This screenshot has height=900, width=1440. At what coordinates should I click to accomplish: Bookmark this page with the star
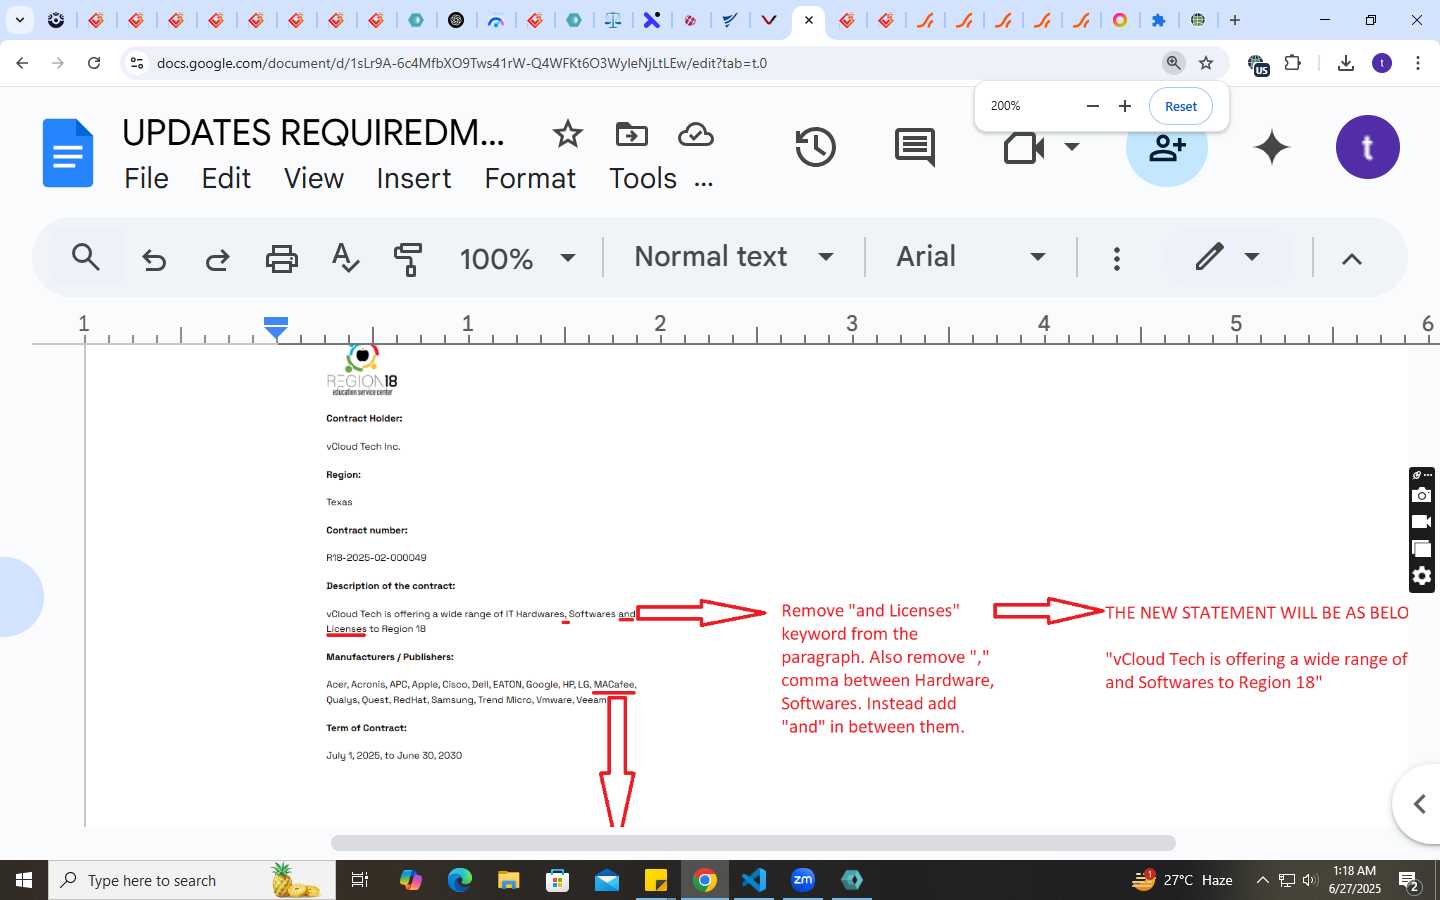point(1206,63)
